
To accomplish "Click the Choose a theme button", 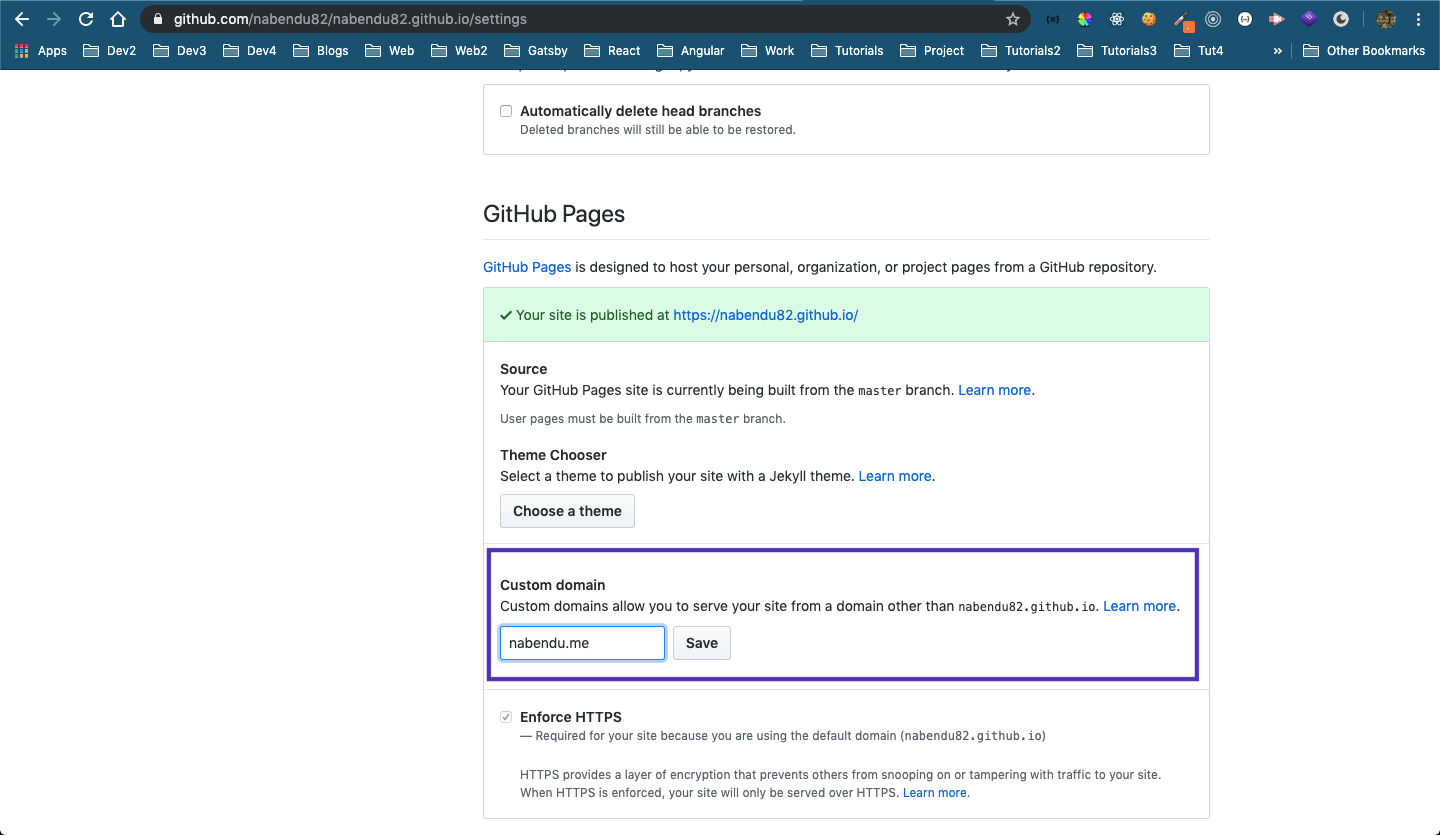I will (567, 511).
